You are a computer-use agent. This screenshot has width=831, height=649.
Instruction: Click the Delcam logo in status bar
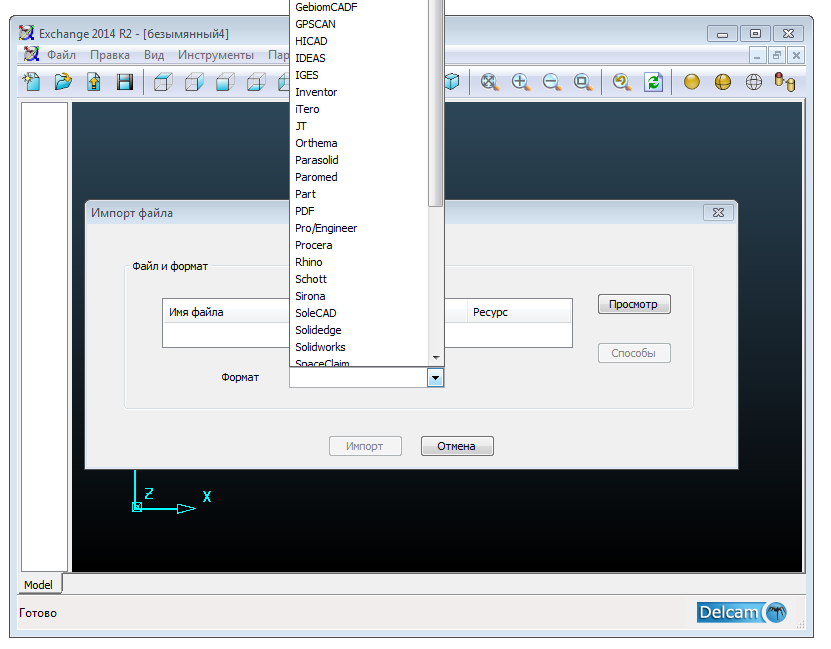(x=742, y=612)
